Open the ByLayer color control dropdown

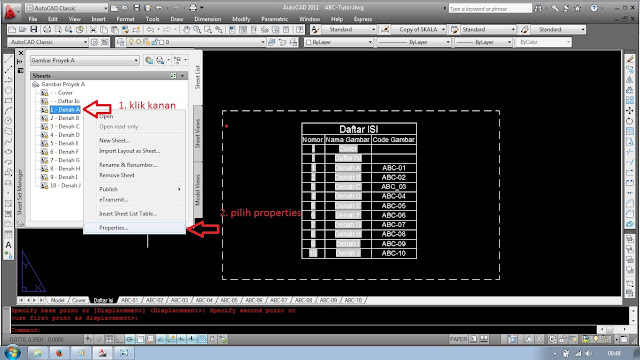pyautogui.click(x=339, y=42)
